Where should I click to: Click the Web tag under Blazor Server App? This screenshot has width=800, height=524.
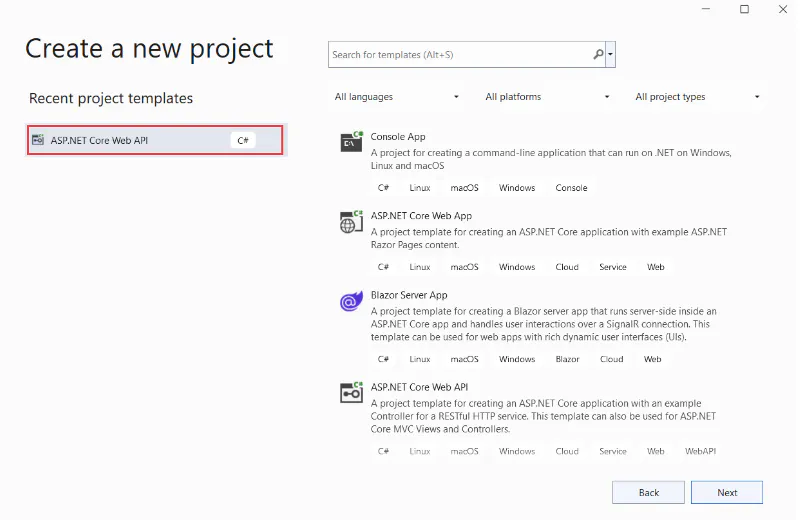coord(653,359)
